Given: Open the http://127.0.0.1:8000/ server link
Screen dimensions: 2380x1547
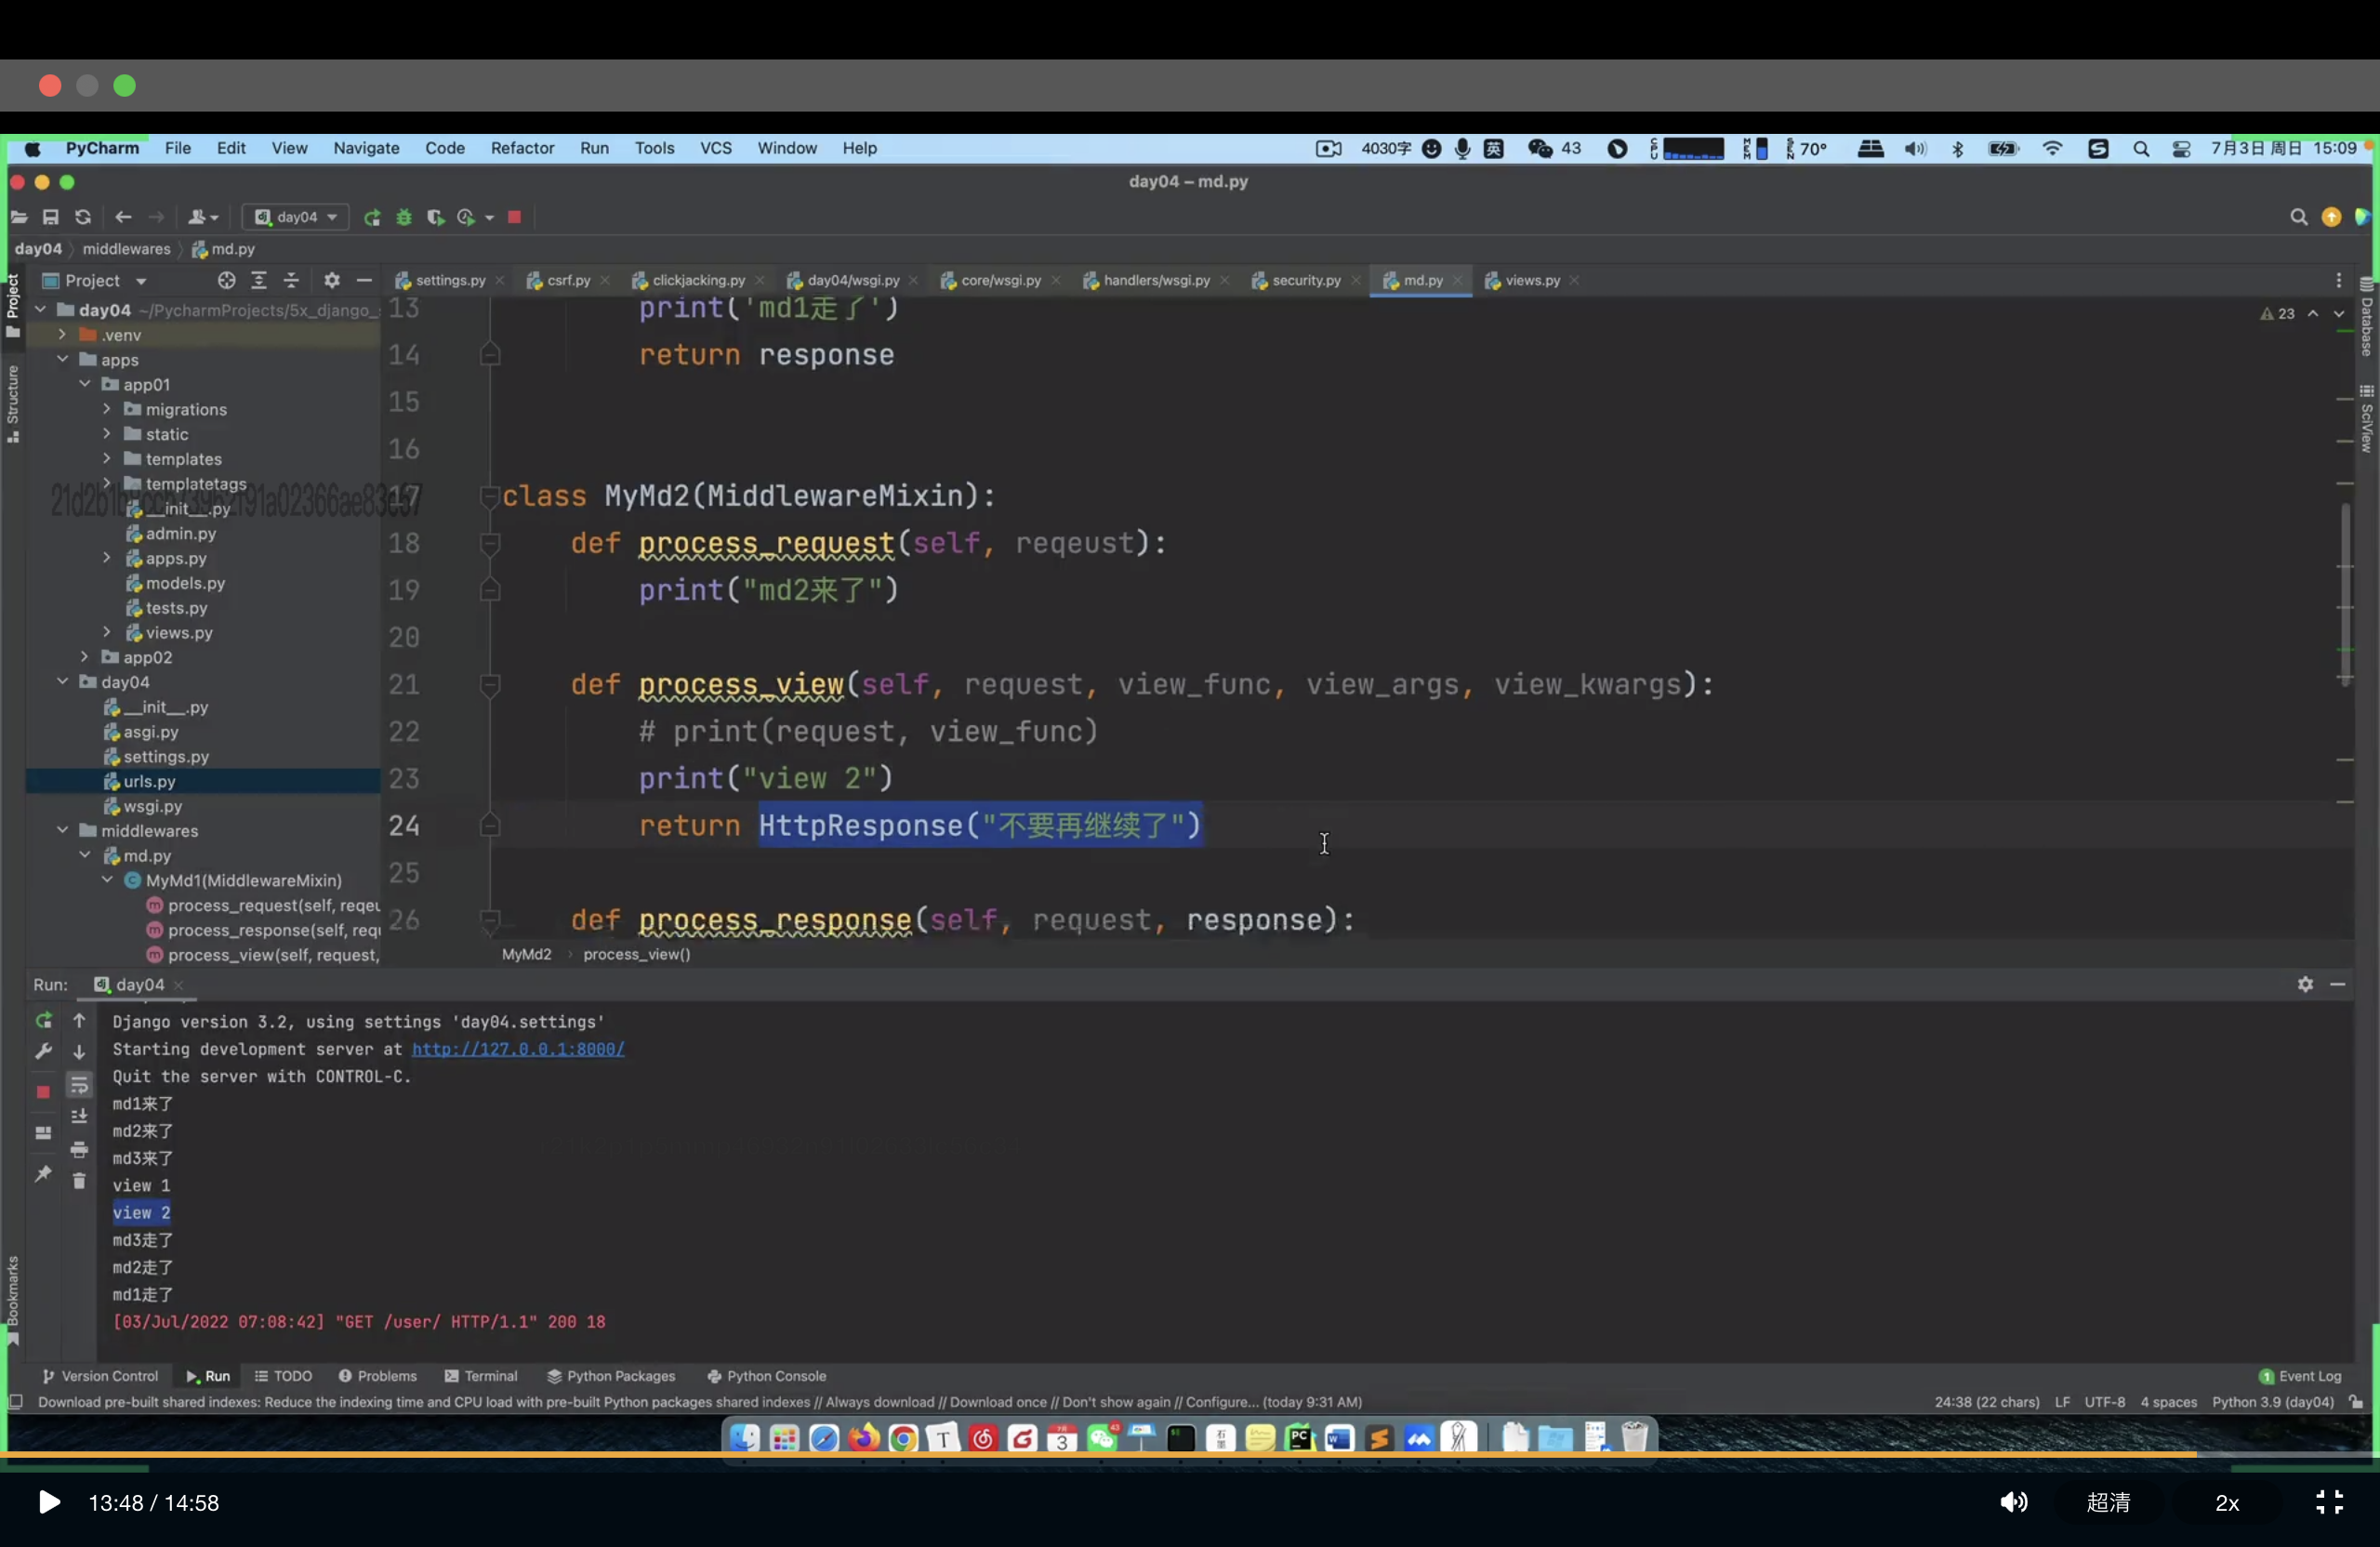Looking at the screenshot, I should coord(518,1049).
